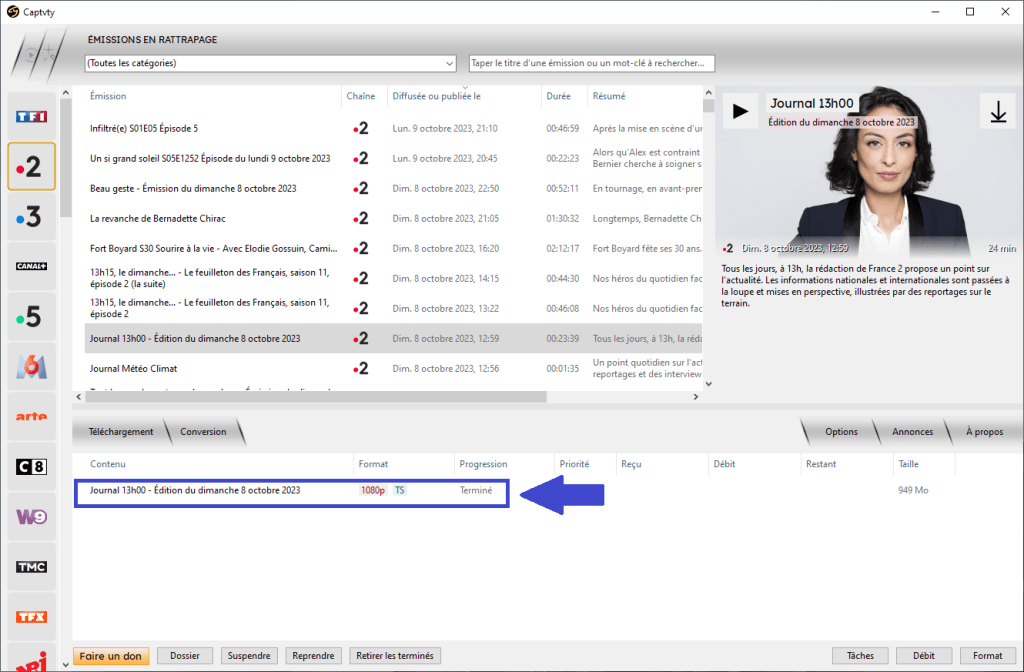Screen dimensions: 1024x672
Task: Click the 00:46:59 duration cell
Action: pyautogui.click(x=562, y=129)
